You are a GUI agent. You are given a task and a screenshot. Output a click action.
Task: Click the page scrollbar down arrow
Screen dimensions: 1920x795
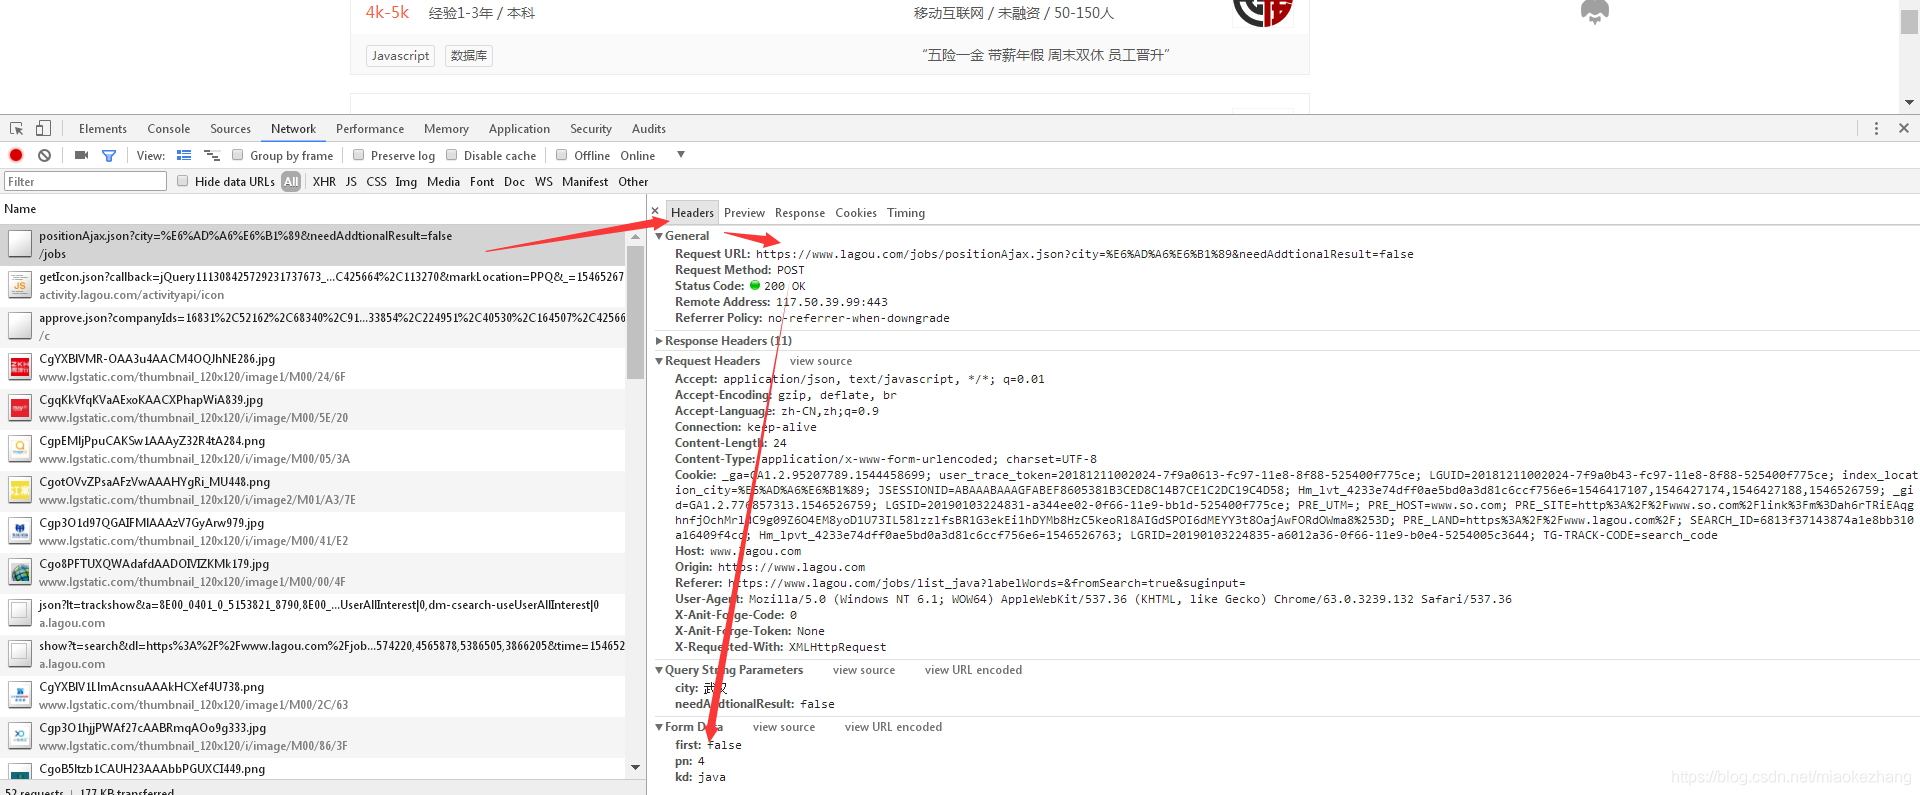1909,102
